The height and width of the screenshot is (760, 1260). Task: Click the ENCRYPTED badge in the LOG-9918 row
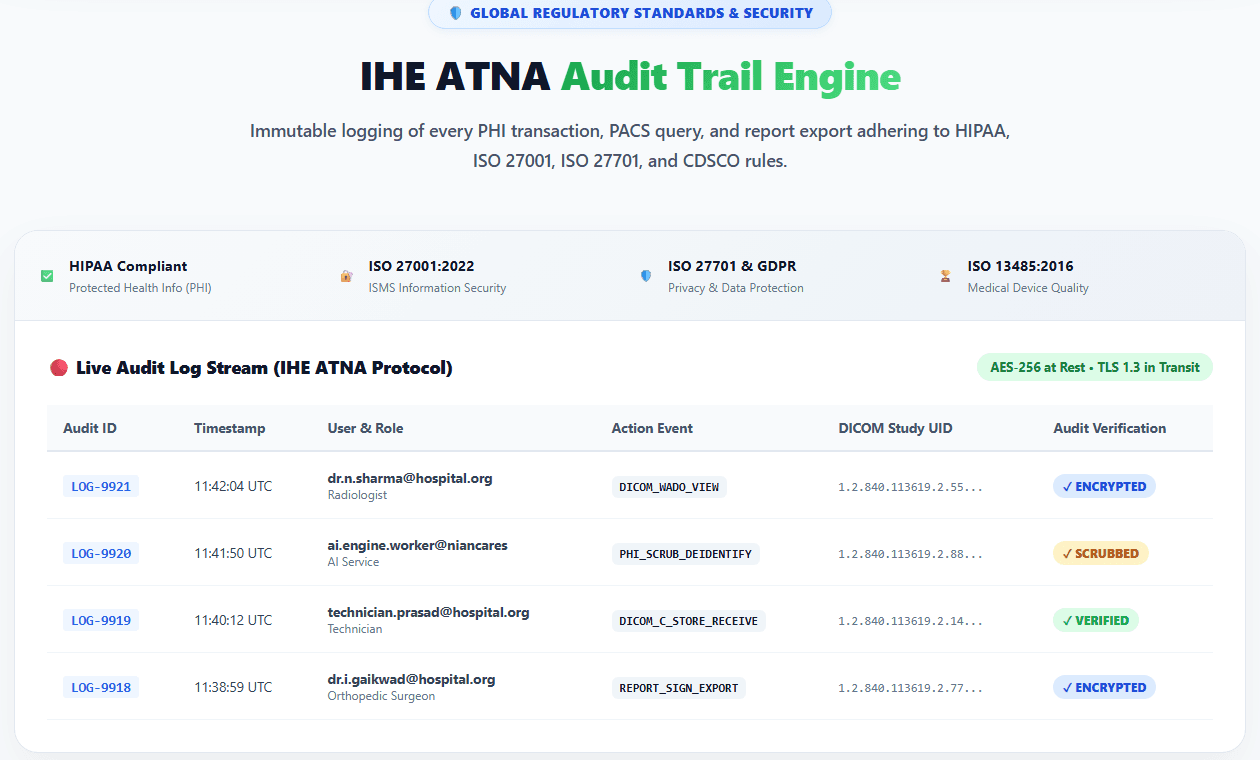[x=1104, y=687]
